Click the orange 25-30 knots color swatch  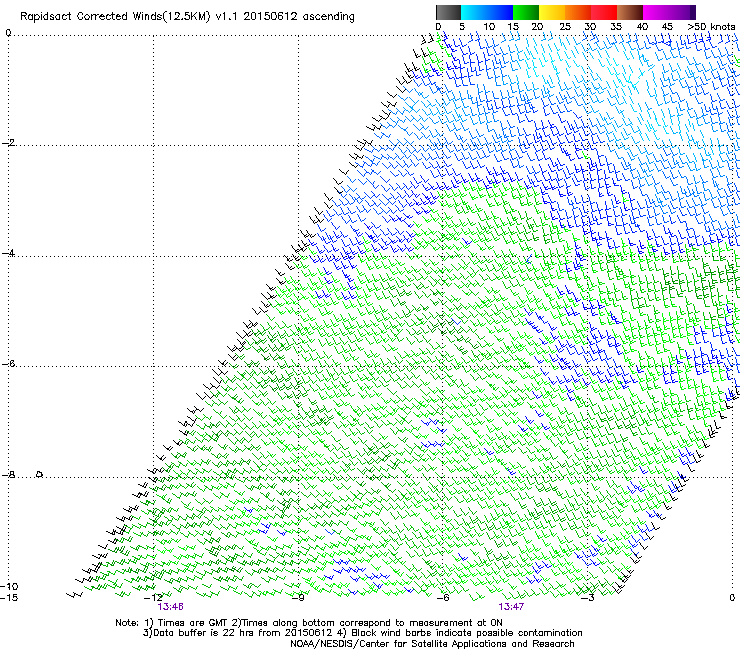(578, 12)
